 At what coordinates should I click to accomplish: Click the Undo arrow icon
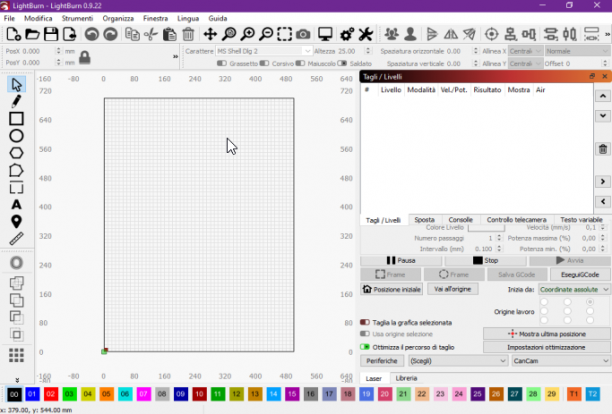tap(92, 34)
